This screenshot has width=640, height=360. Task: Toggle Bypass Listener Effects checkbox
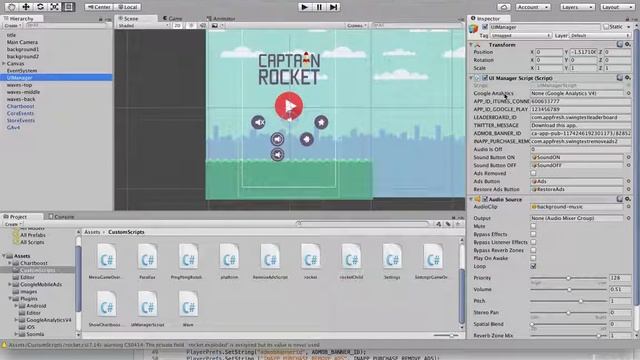pos(533,242)
